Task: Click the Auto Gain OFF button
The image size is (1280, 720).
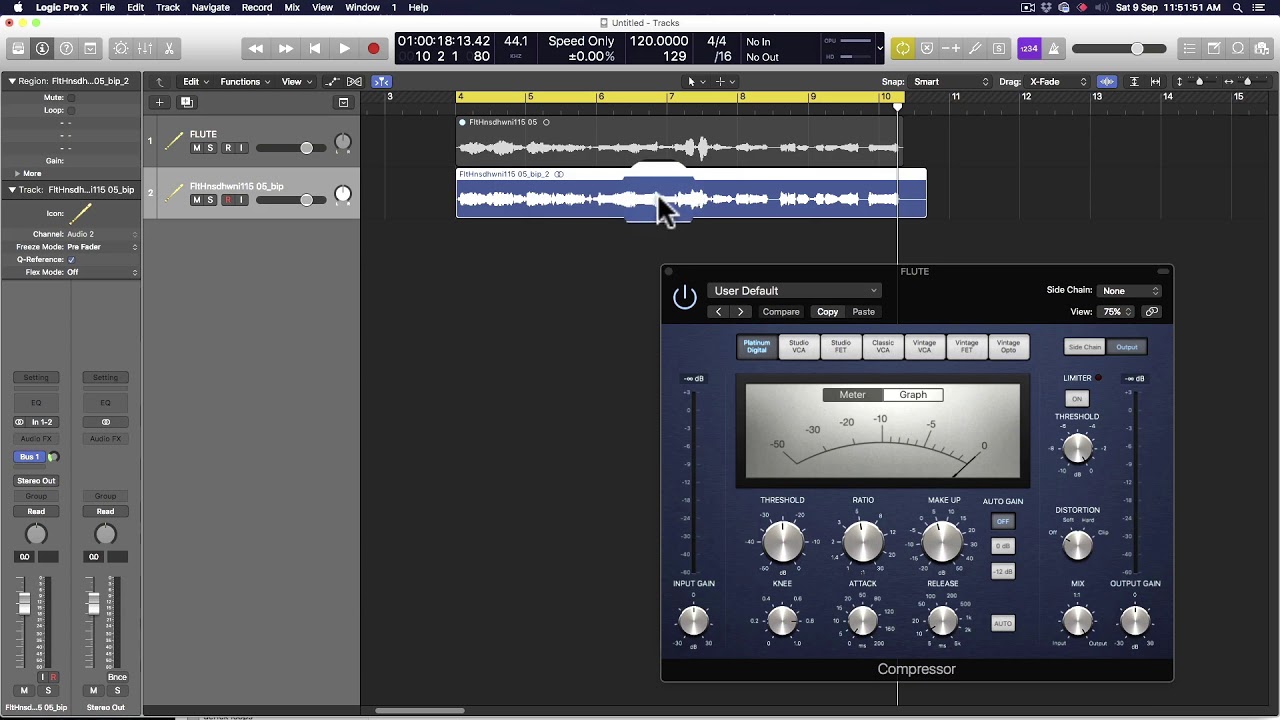Action: point(1002,521)
